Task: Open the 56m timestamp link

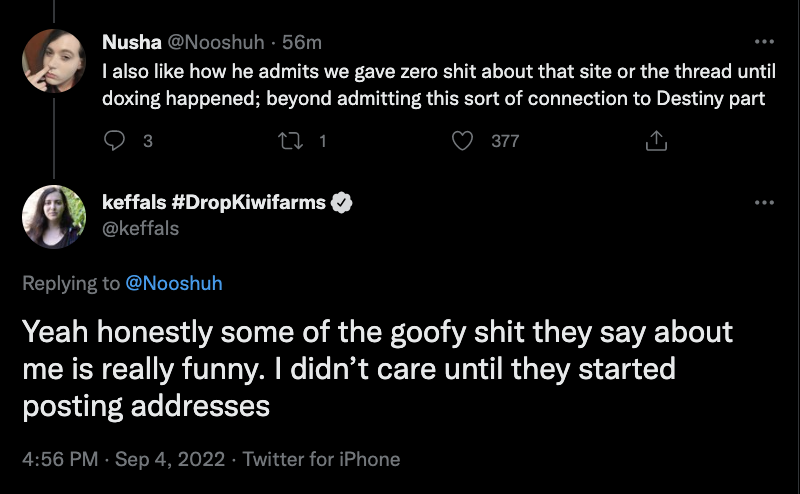Action: point(302,42)
